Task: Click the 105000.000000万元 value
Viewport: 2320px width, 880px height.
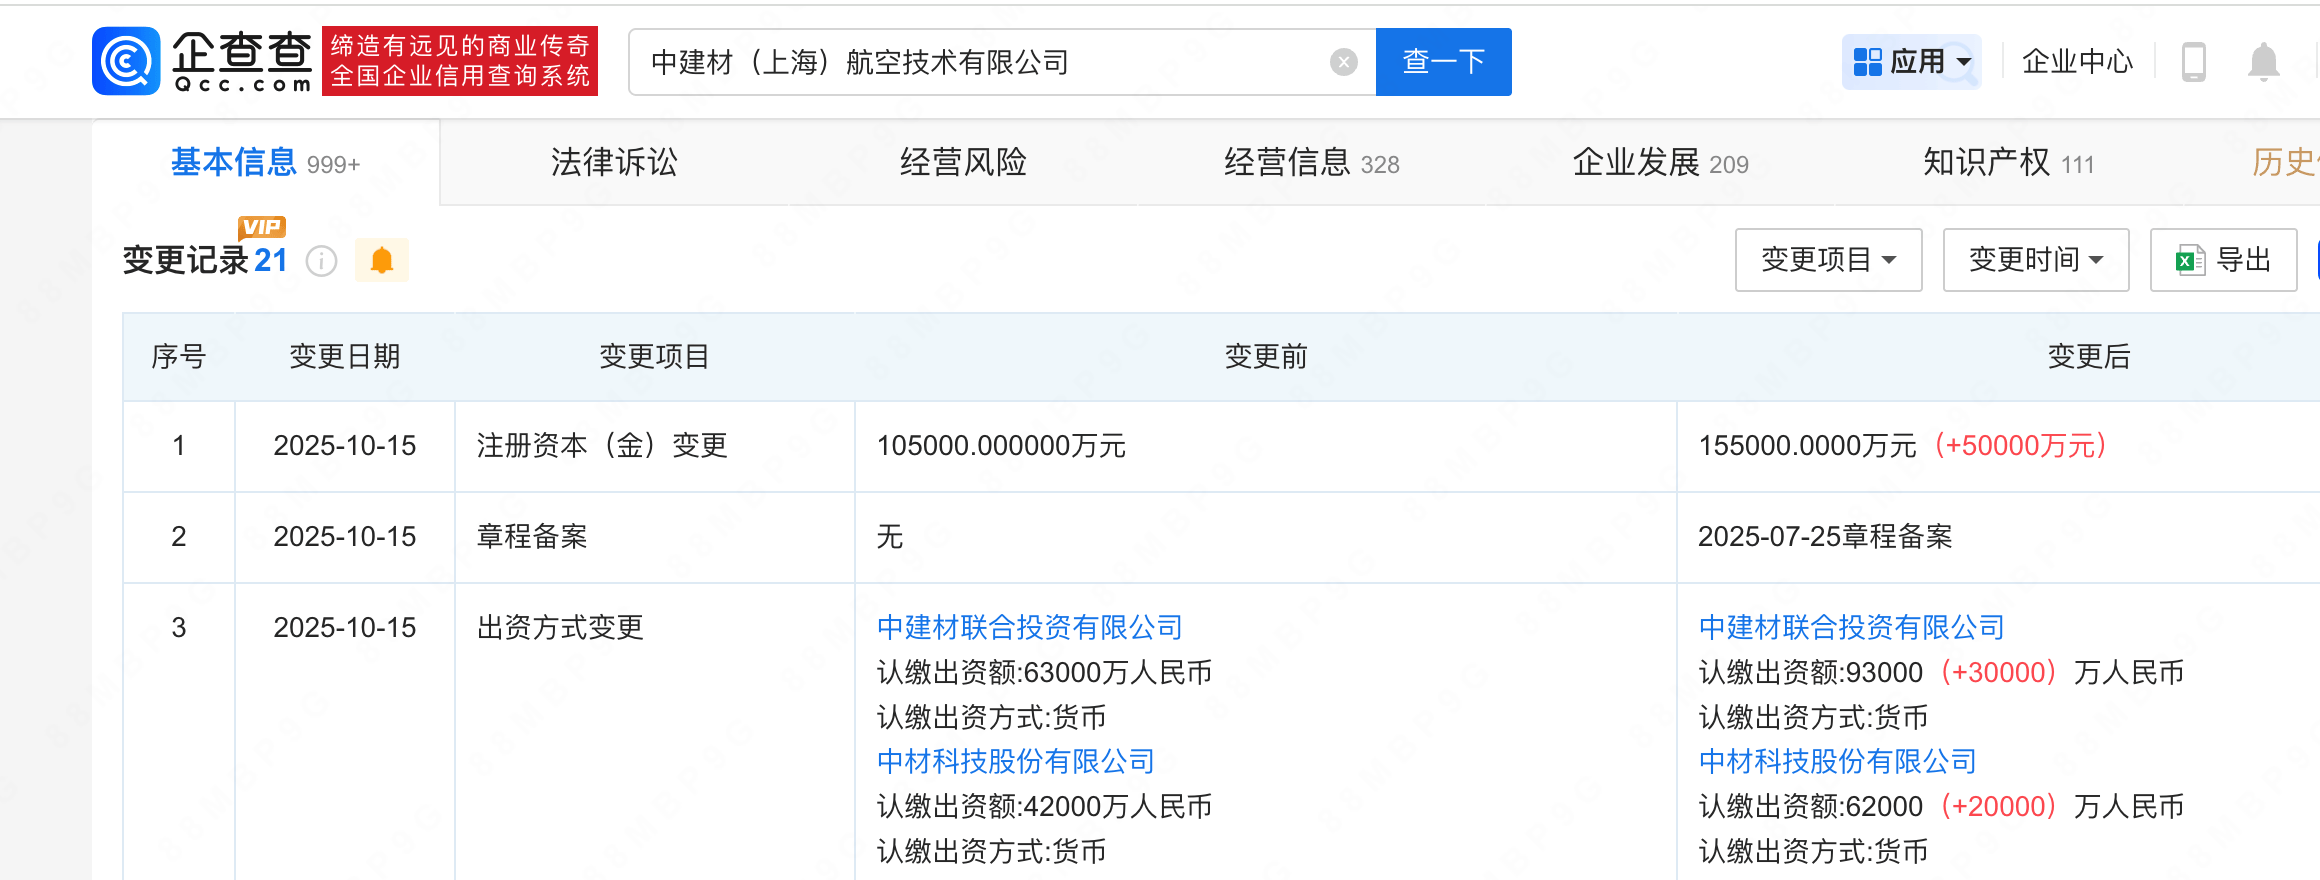Action: click(x=1001, y=445)
